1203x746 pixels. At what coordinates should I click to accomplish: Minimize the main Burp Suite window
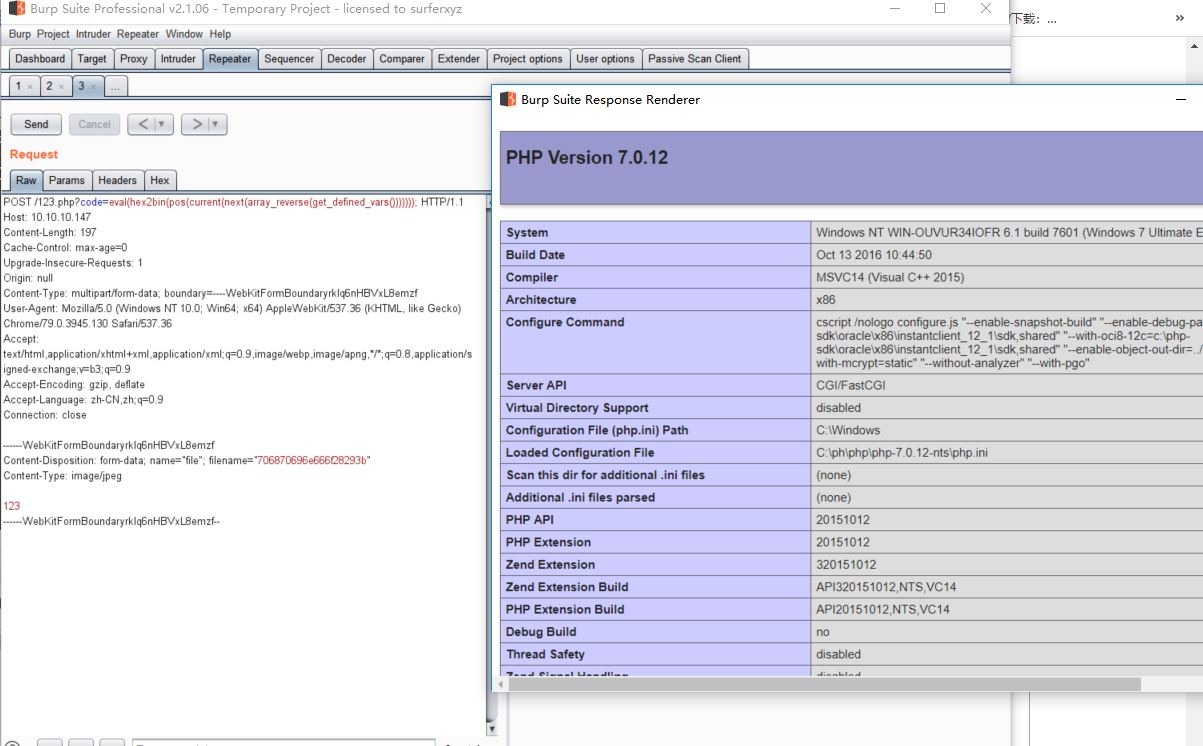(x=893, y=8)
